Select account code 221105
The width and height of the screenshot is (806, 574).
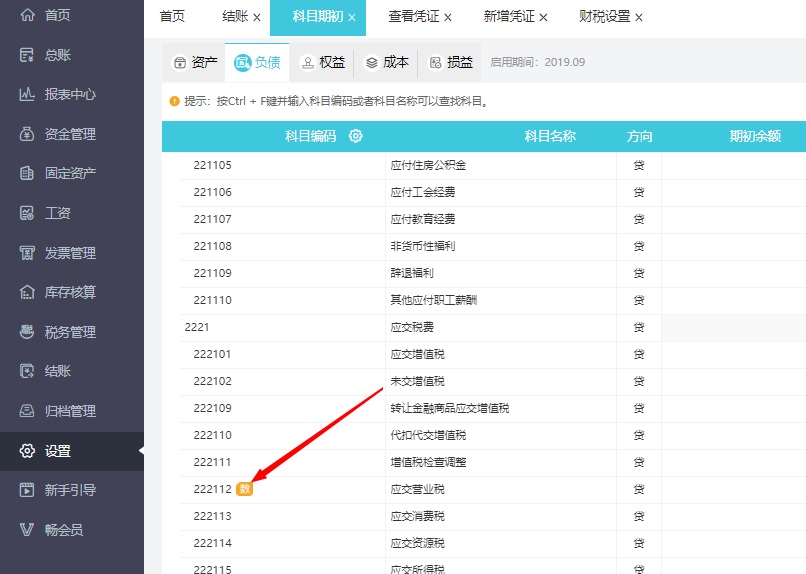pyautogui.click(x=213, y=165)
